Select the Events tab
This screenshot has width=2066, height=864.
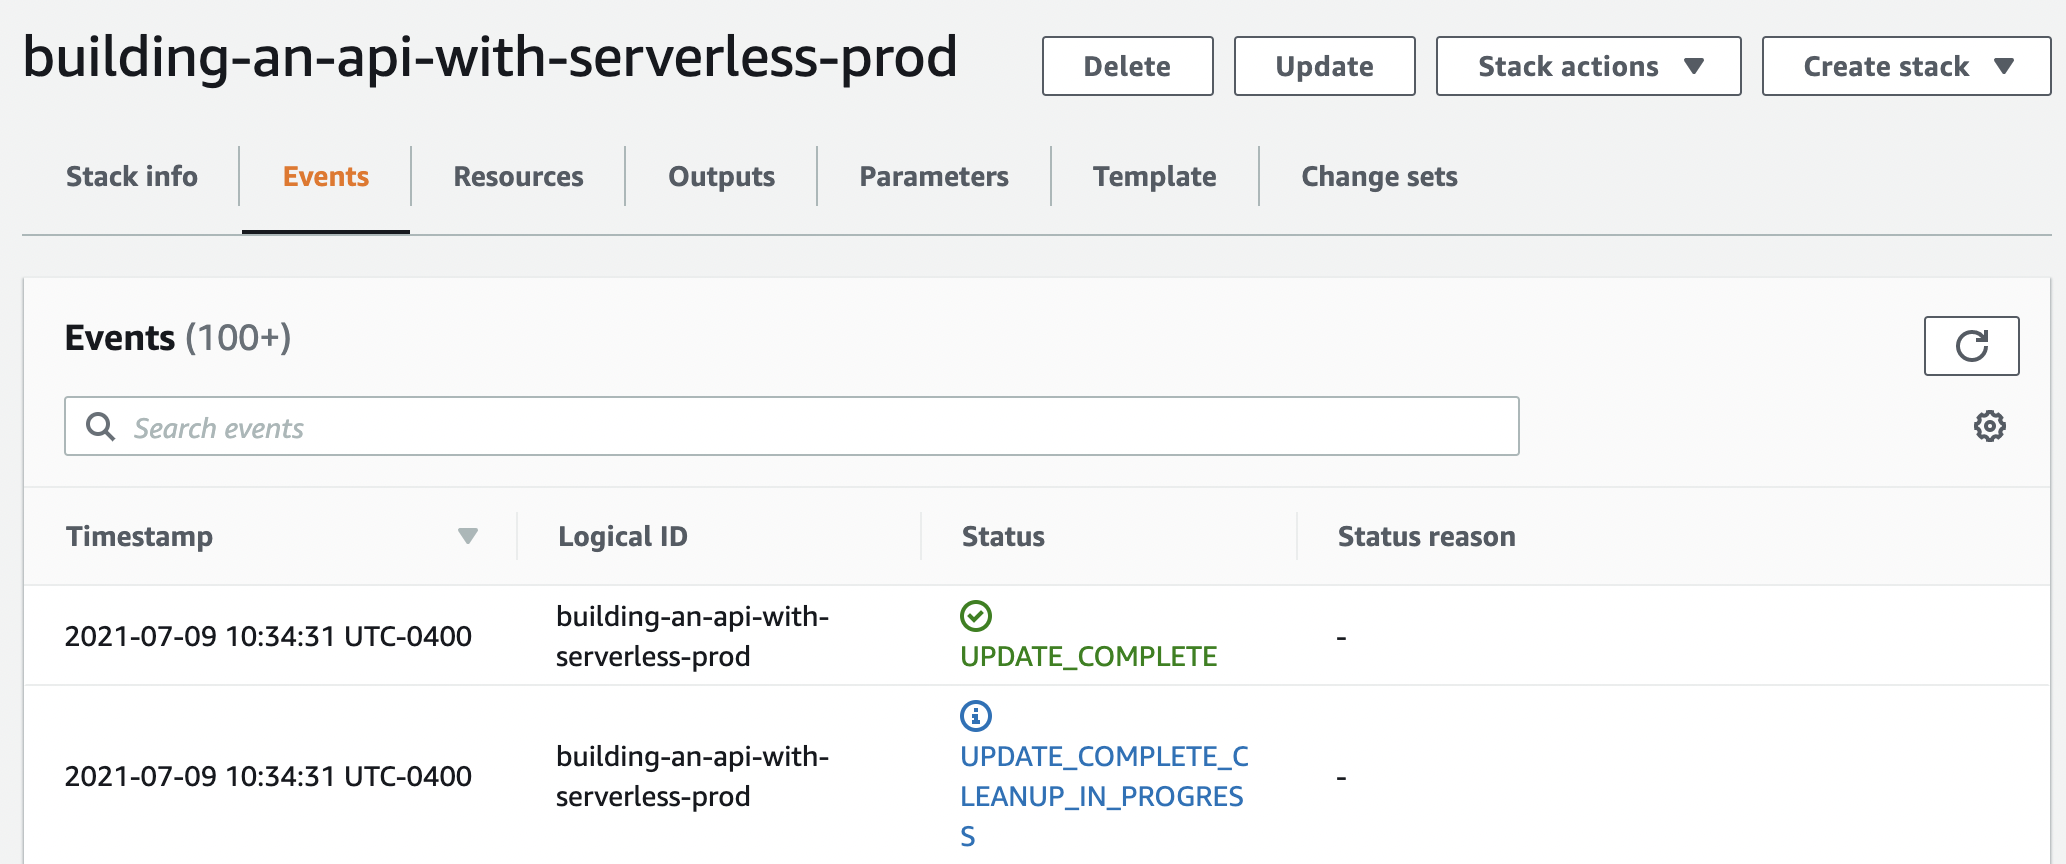pos(326,176)
